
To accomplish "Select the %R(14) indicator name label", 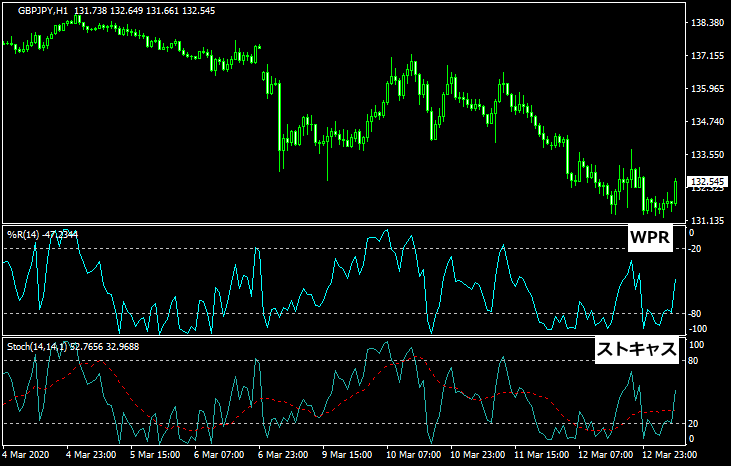I will pyautogui.click(x=22, y=234).
